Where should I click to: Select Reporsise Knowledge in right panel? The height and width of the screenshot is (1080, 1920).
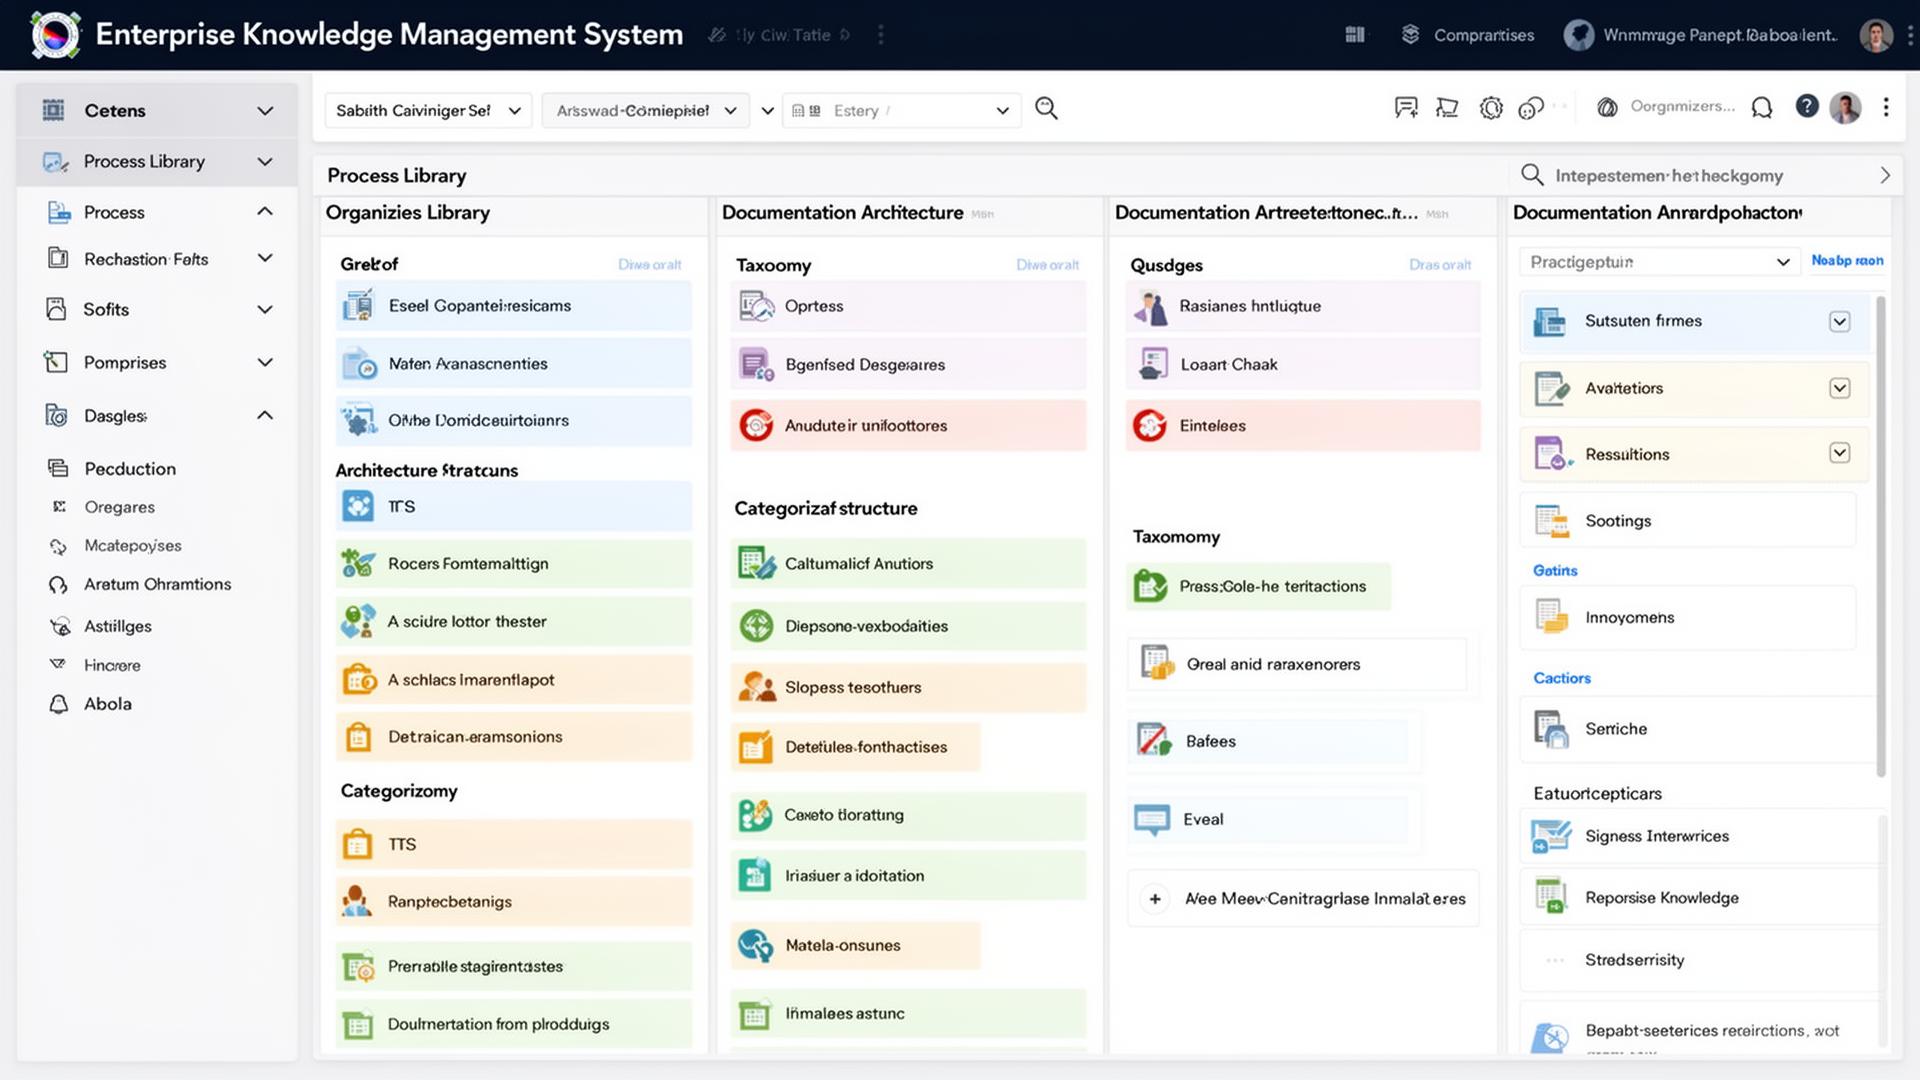(x=1700, y=897)
